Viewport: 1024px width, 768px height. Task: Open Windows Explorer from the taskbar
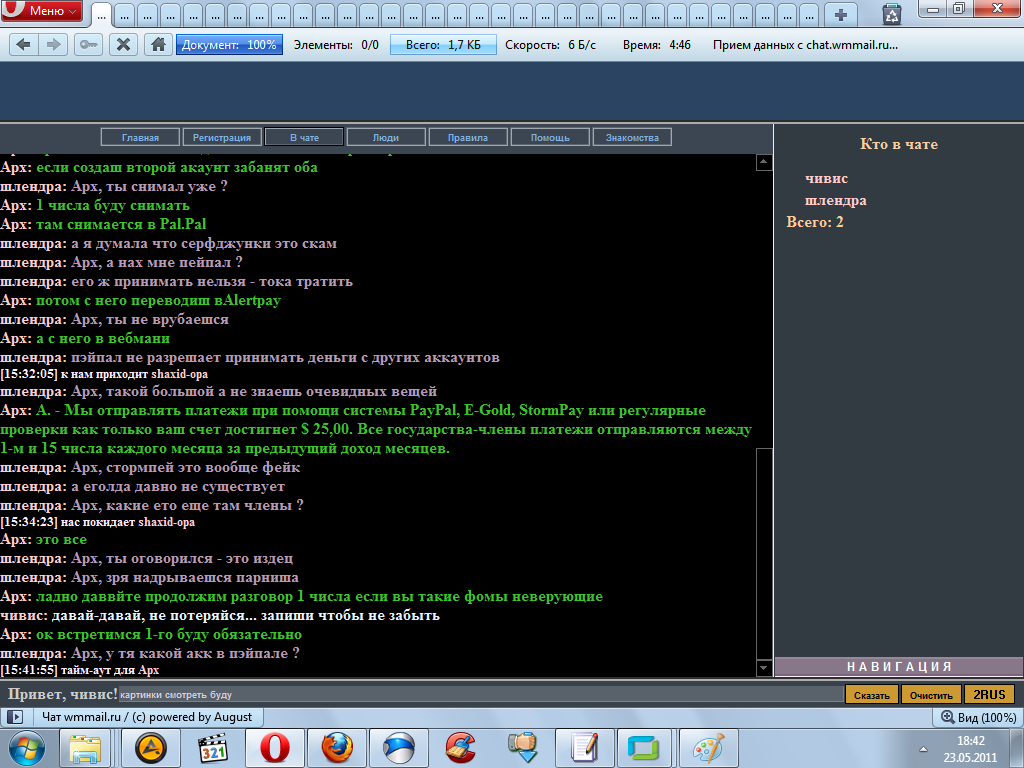[86, 748]
